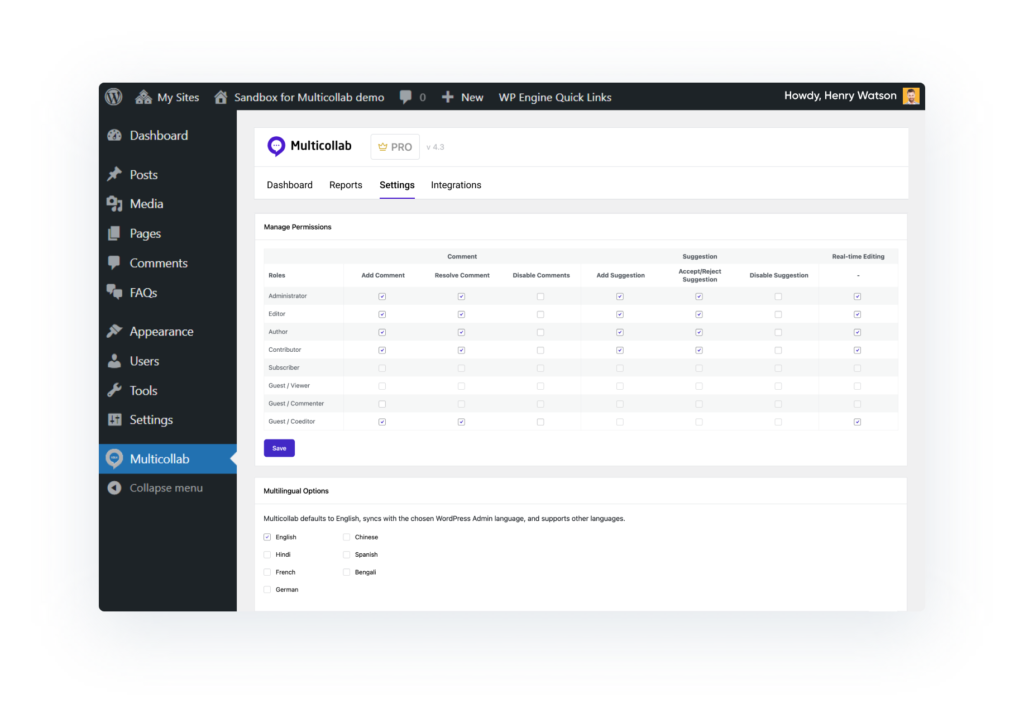The image size is (1024, 727).
Task: Enable the Hindi language checkbox
Action: 267,555
